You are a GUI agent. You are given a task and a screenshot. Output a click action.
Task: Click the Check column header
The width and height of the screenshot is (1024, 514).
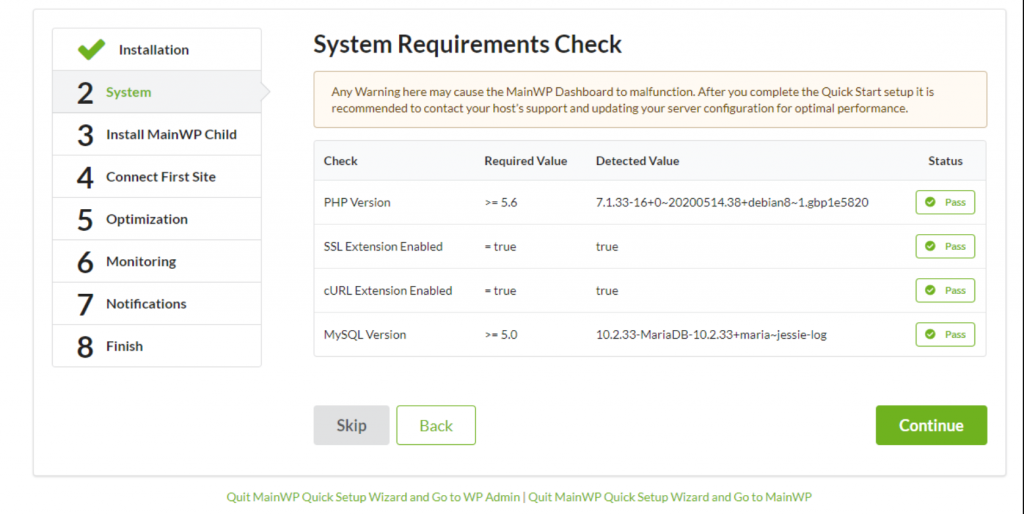(x=341, y=161)
